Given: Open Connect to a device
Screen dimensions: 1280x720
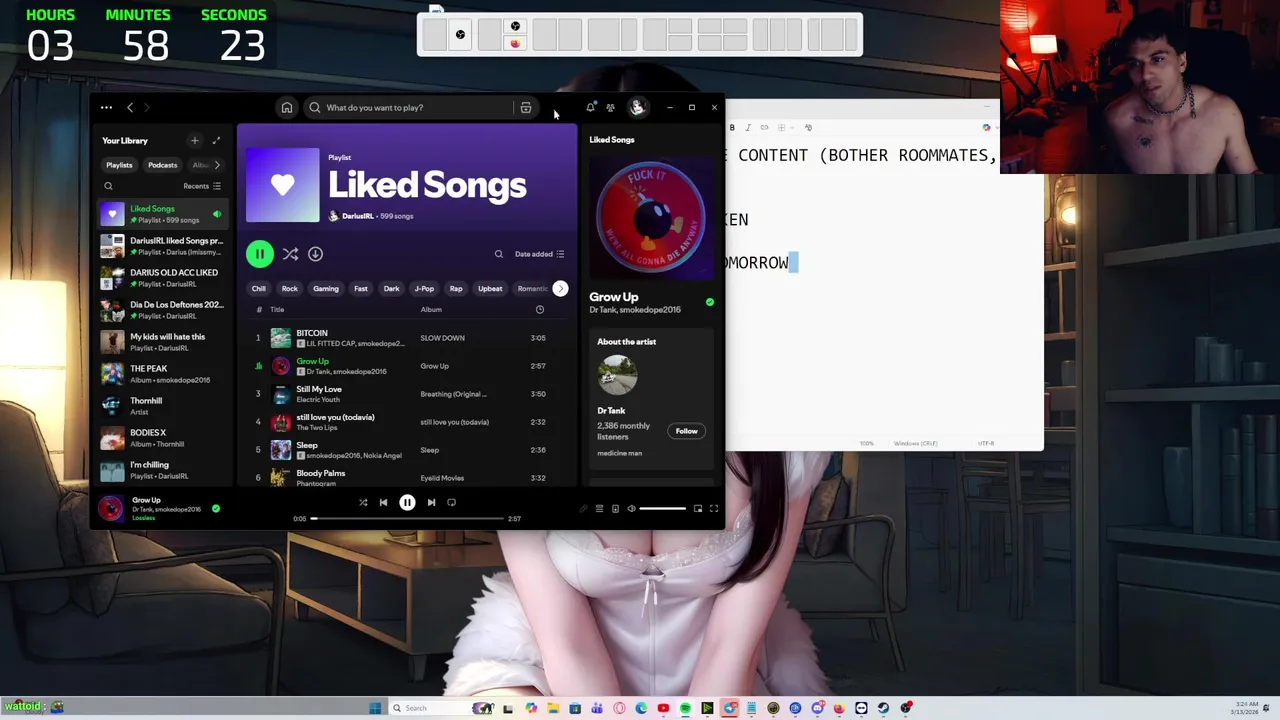Looking at the screenshot, I should 615,509.
